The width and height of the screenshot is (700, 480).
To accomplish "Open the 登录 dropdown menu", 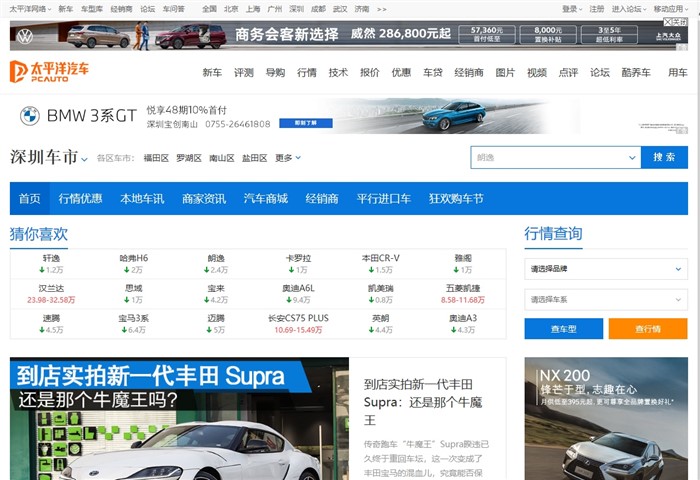I will (x=572, y=9).
